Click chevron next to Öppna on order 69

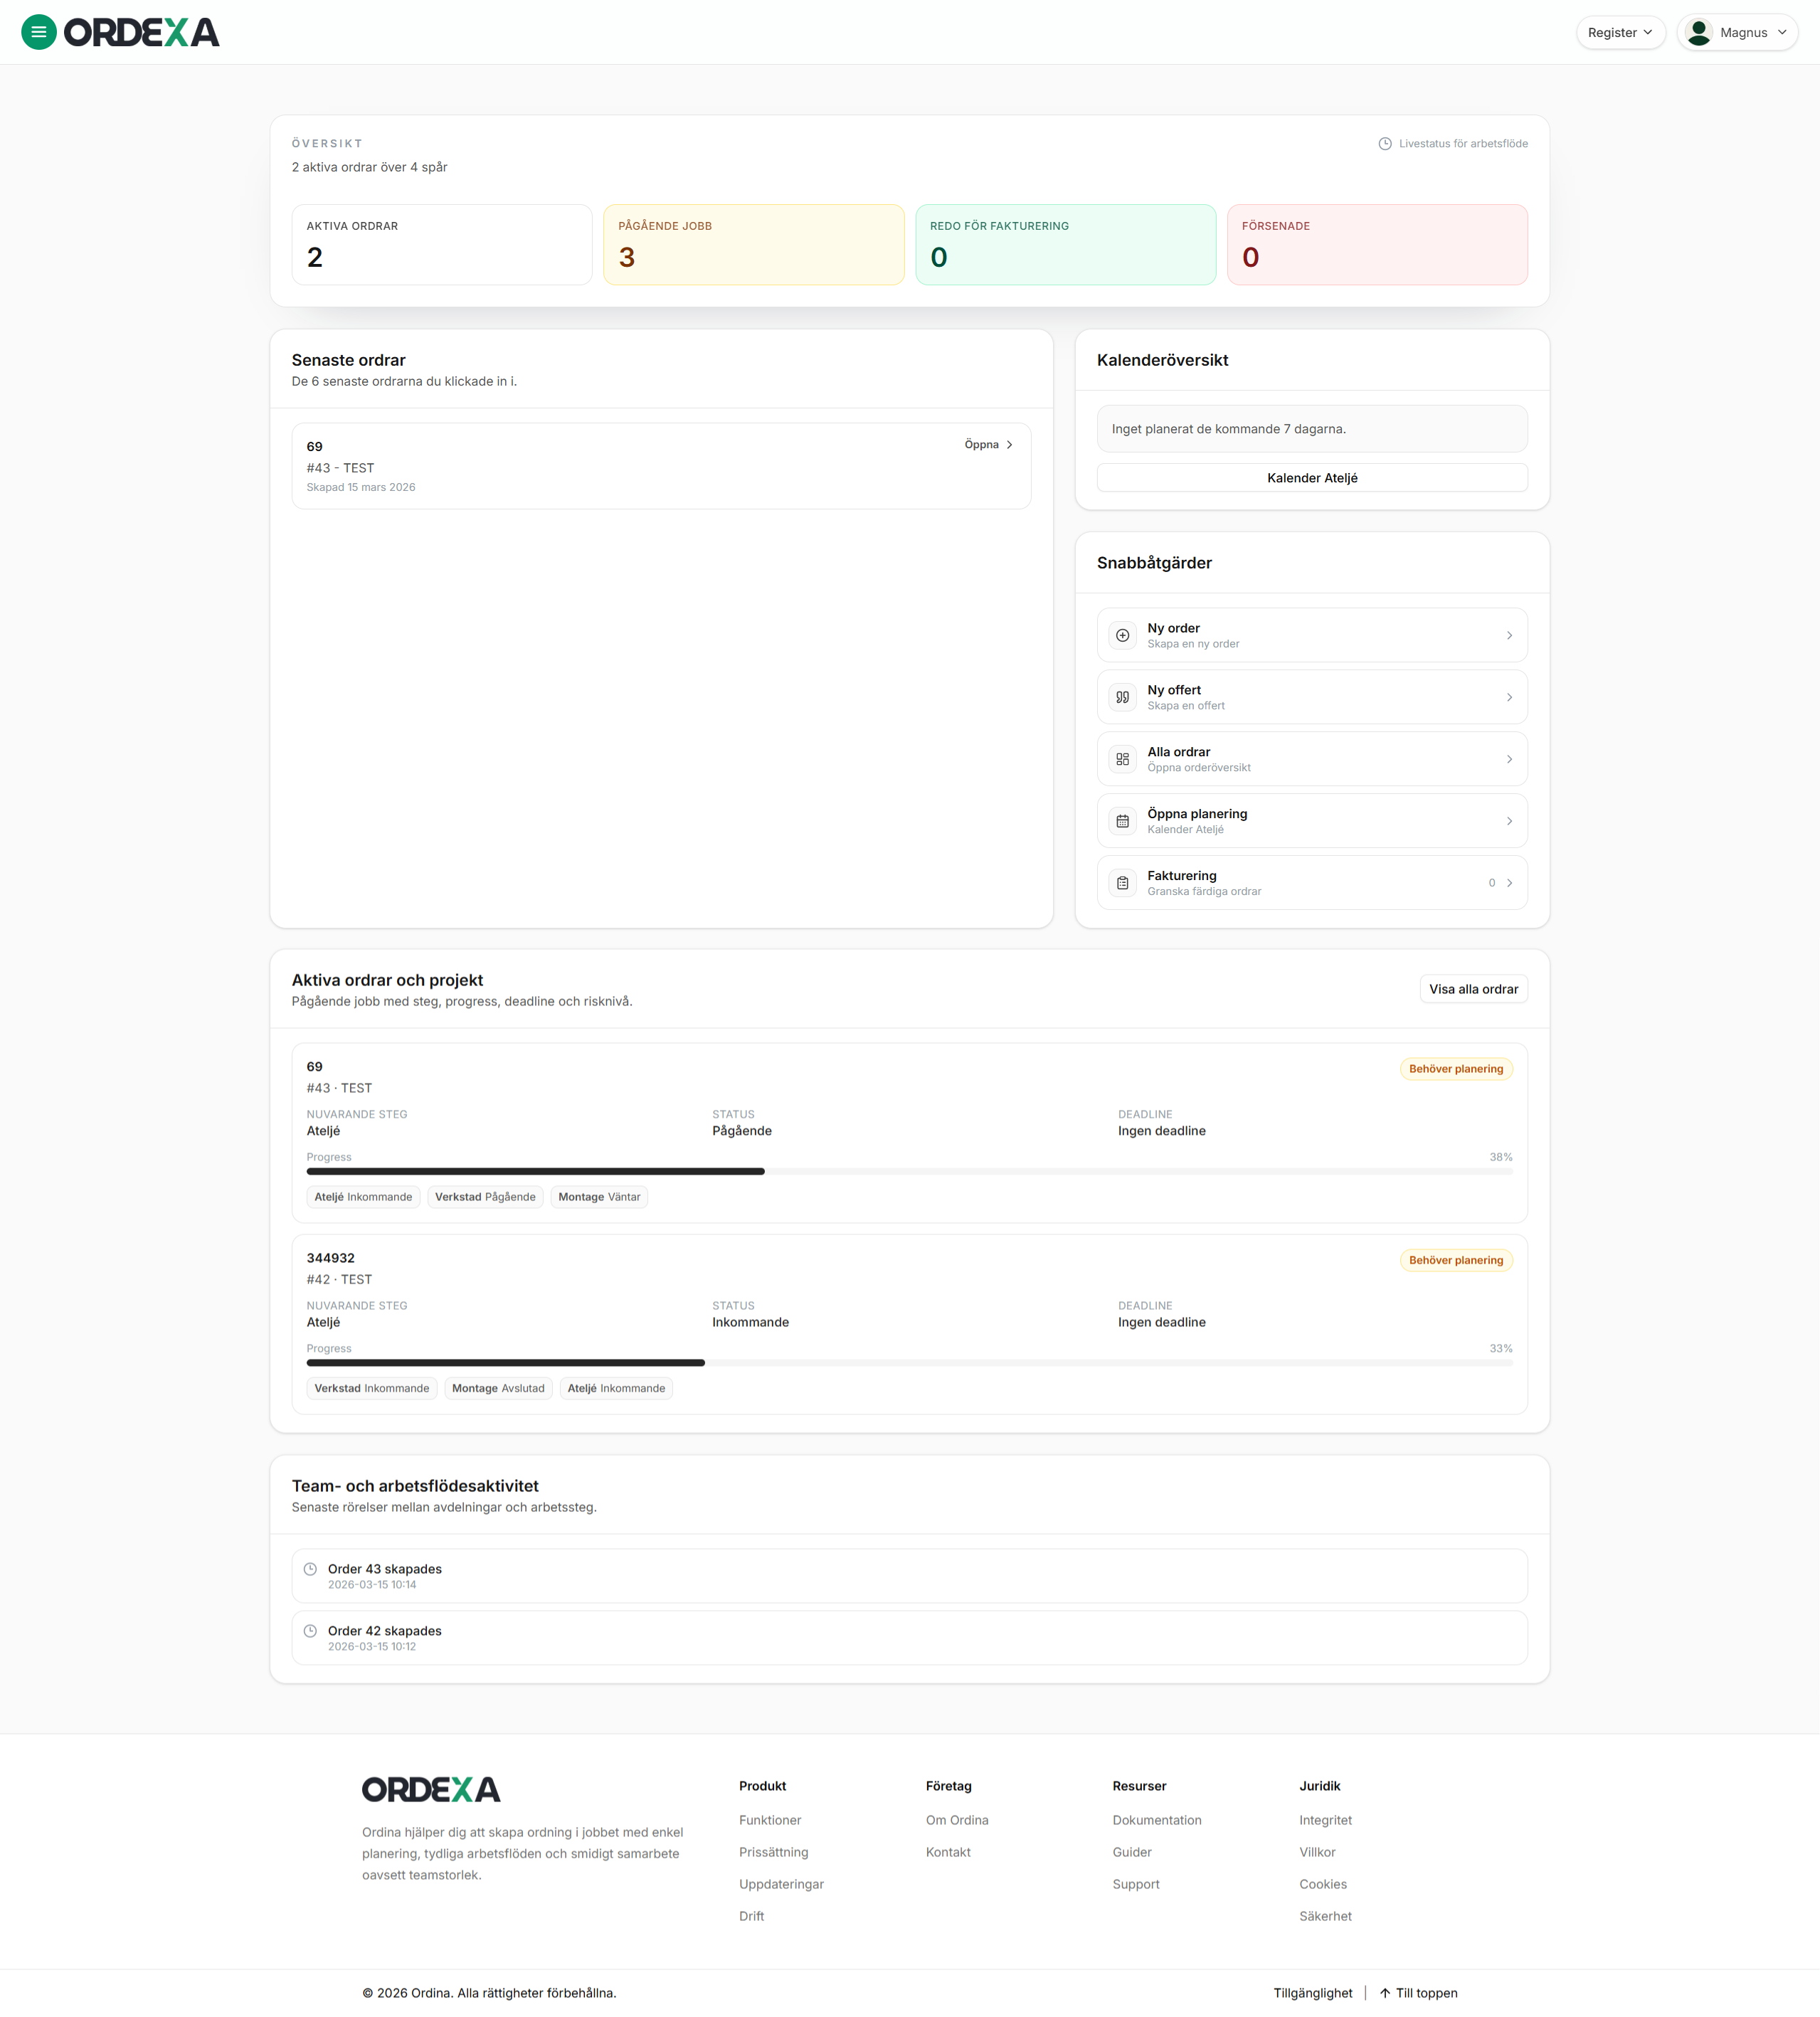[x=1009, y=445]
